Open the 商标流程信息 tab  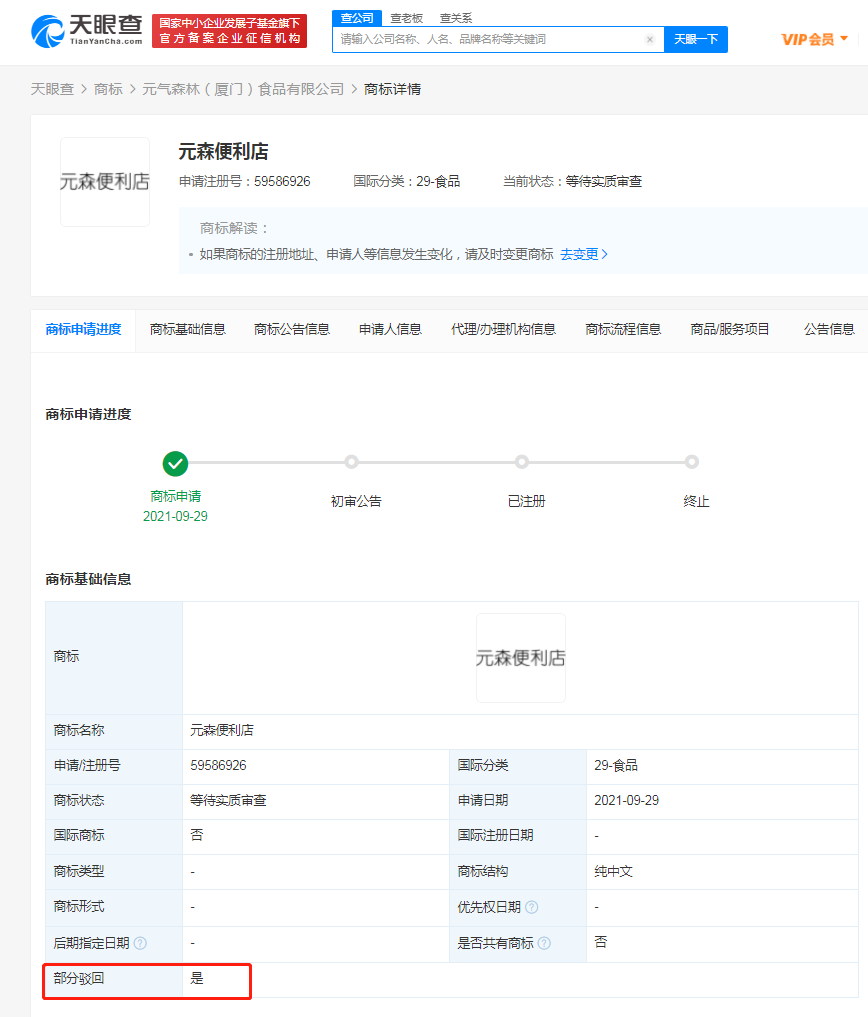pyautogui.click(x=620, y=328)
